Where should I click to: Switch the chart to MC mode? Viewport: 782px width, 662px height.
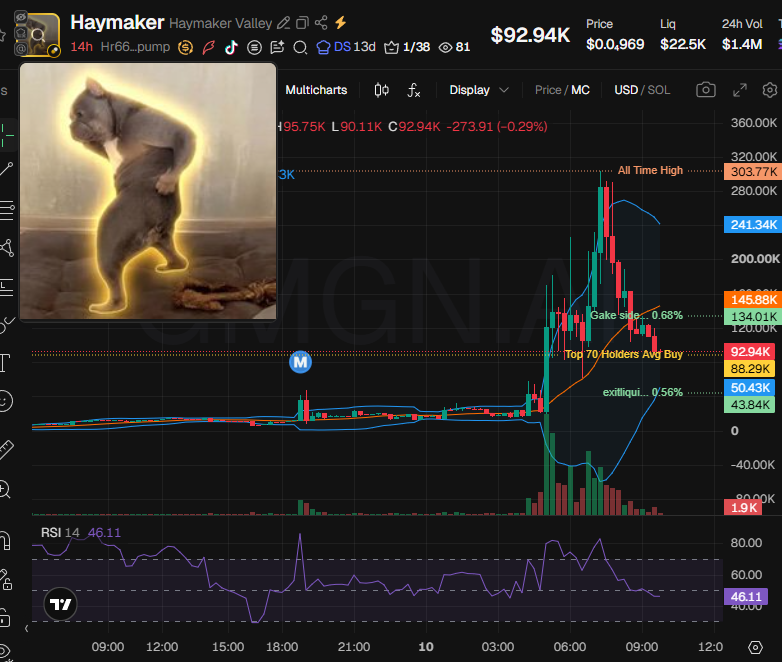pos(581,90)
